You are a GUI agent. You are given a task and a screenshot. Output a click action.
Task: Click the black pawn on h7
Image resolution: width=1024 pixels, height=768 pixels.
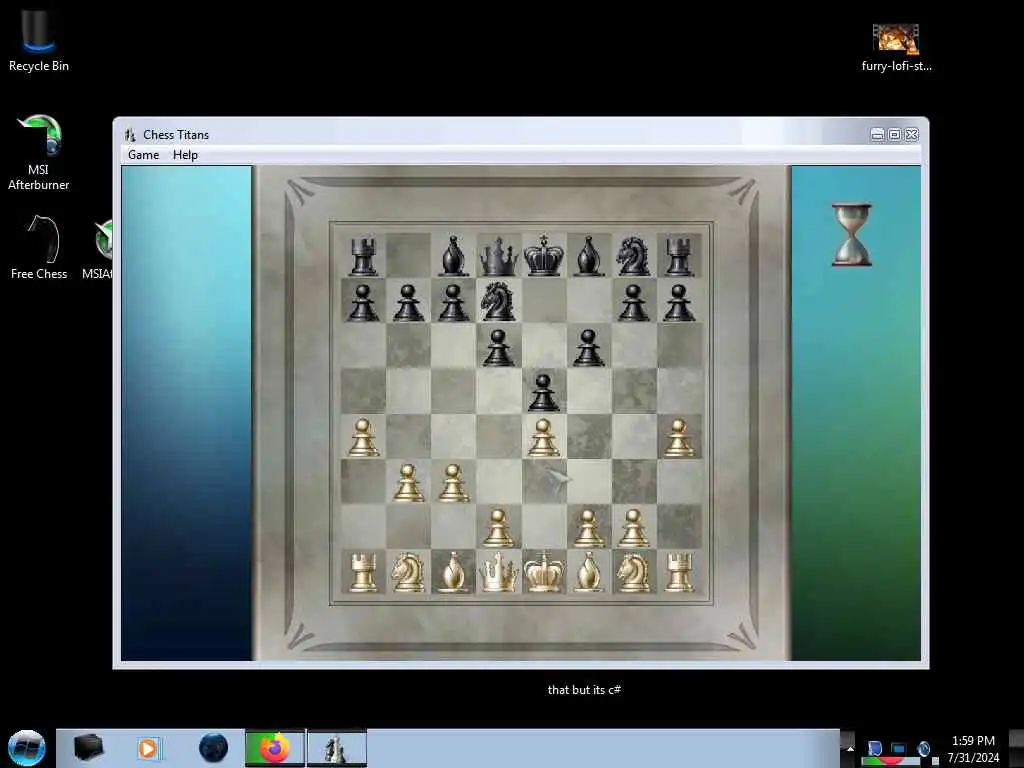pyautogui.click(x=679, y=302)
